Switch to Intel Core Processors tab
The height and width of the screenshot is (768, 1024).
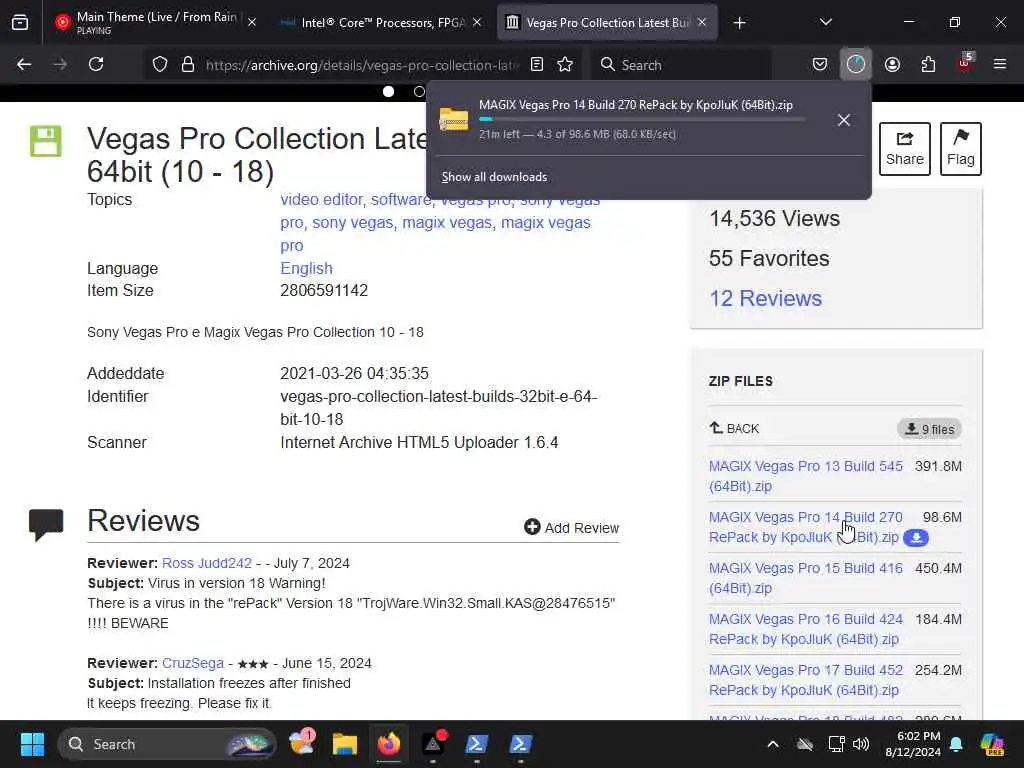point(382,23)
